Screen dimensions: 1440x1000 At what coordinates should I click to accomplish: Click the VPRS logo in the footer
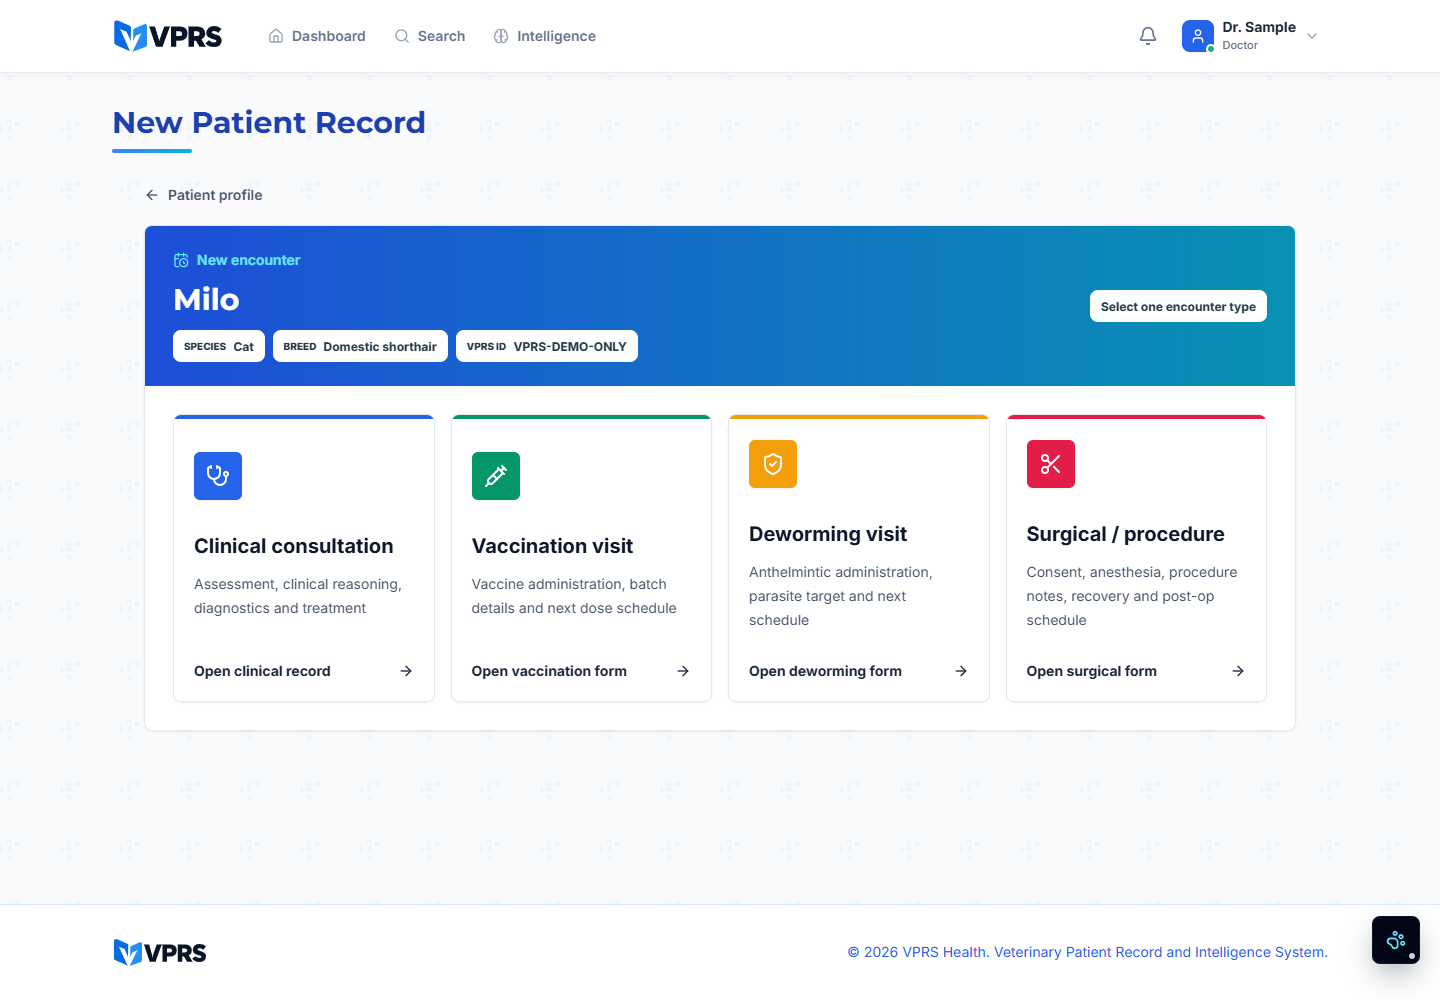[x=160, y=952]
